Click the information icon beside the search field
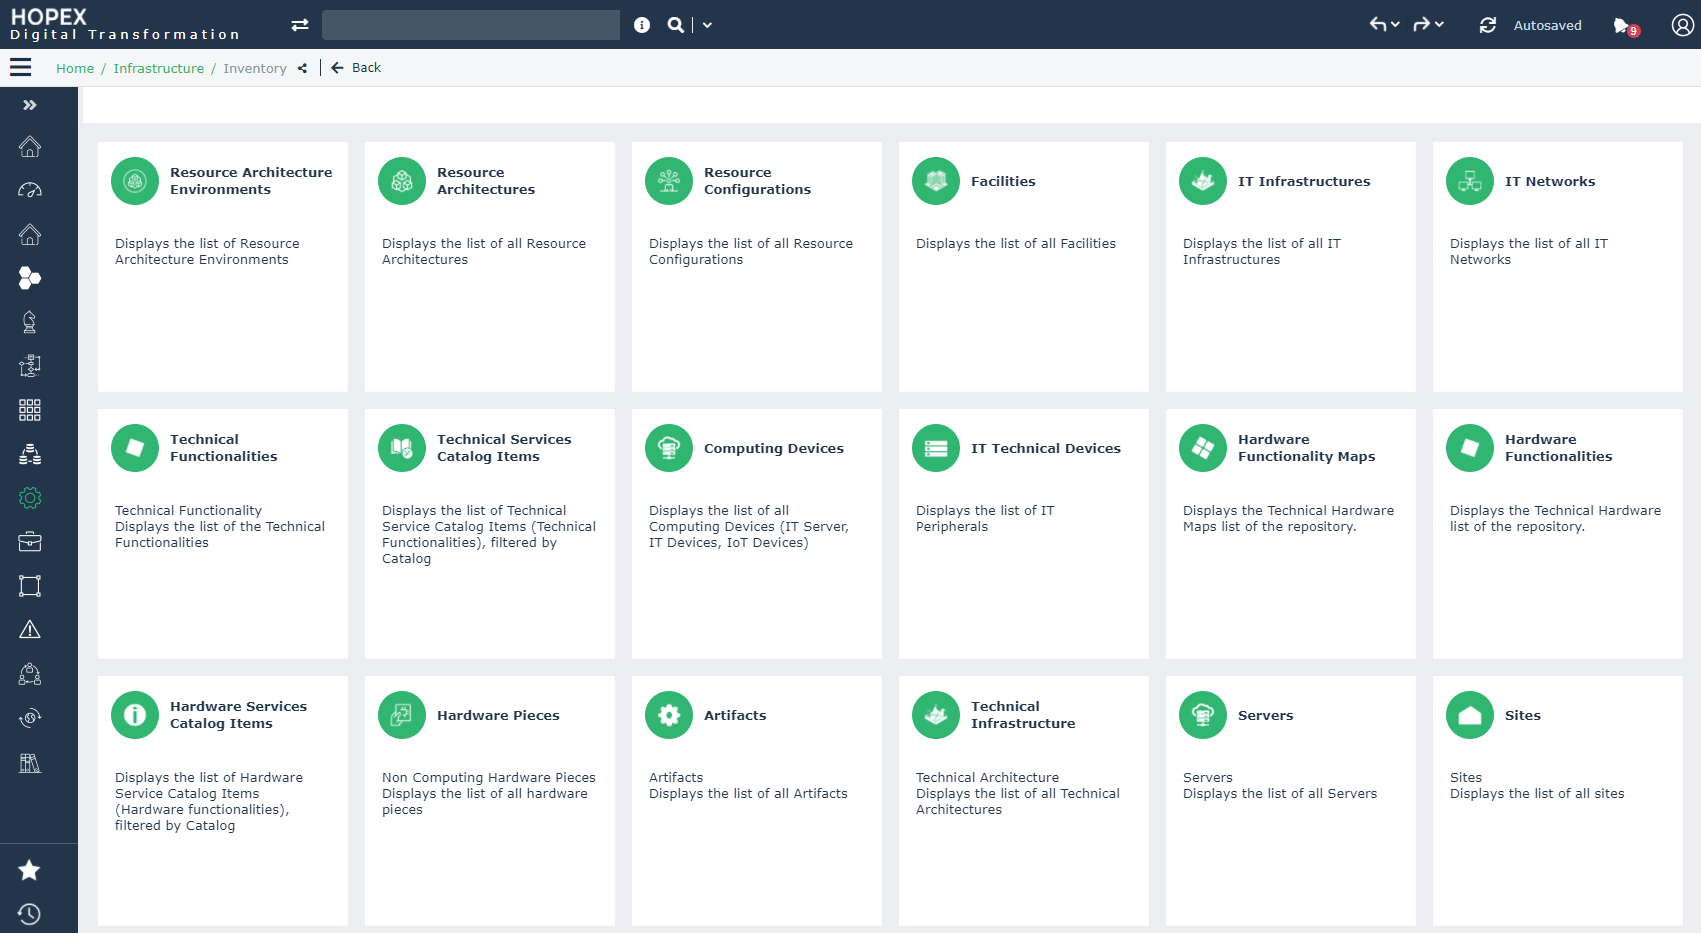Viewport: 1701px width, 933px height. coord(642,25)
